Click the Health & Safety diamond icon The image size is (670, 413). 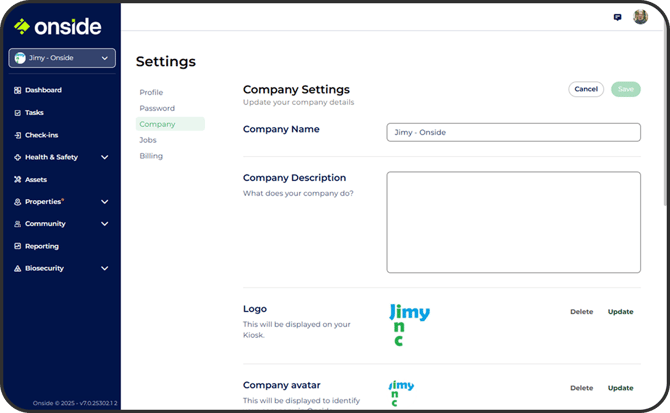[17, 157]
